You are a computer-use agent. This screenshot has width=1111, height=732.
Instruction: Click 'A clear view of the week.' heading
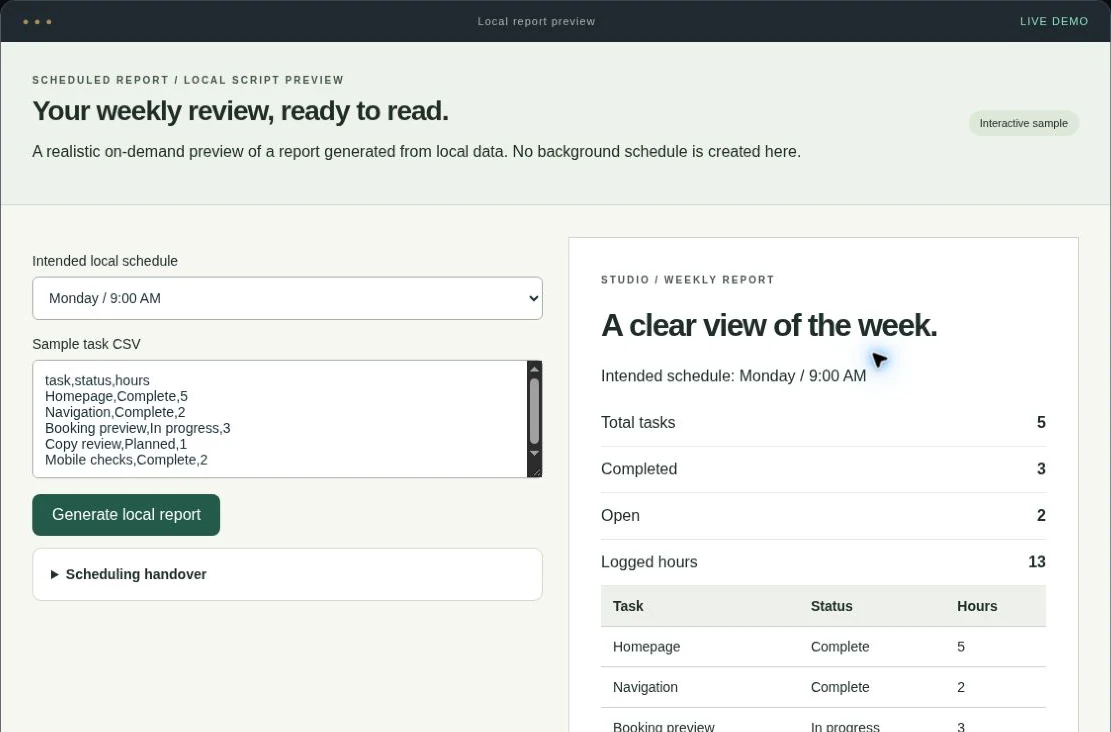pyautogui.click(x=769, y=326)
